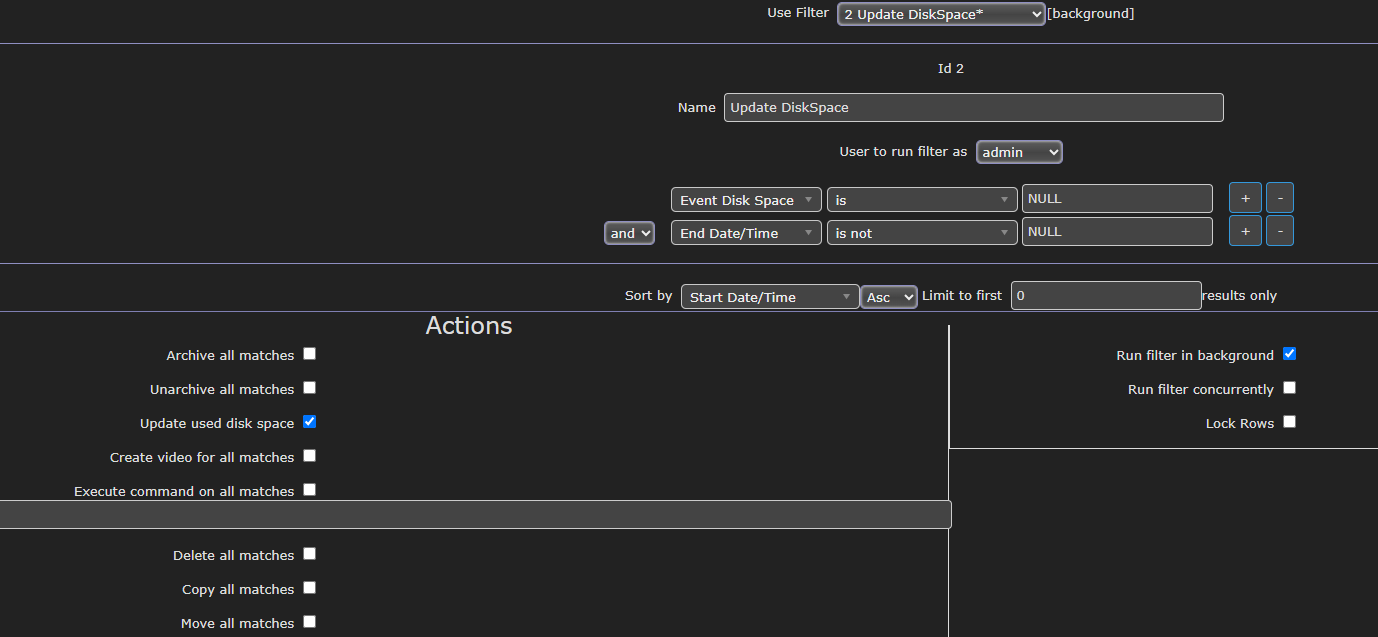Click the 'Actions' heading
The width and height of the screenshot is (1378, 637).
469,326
